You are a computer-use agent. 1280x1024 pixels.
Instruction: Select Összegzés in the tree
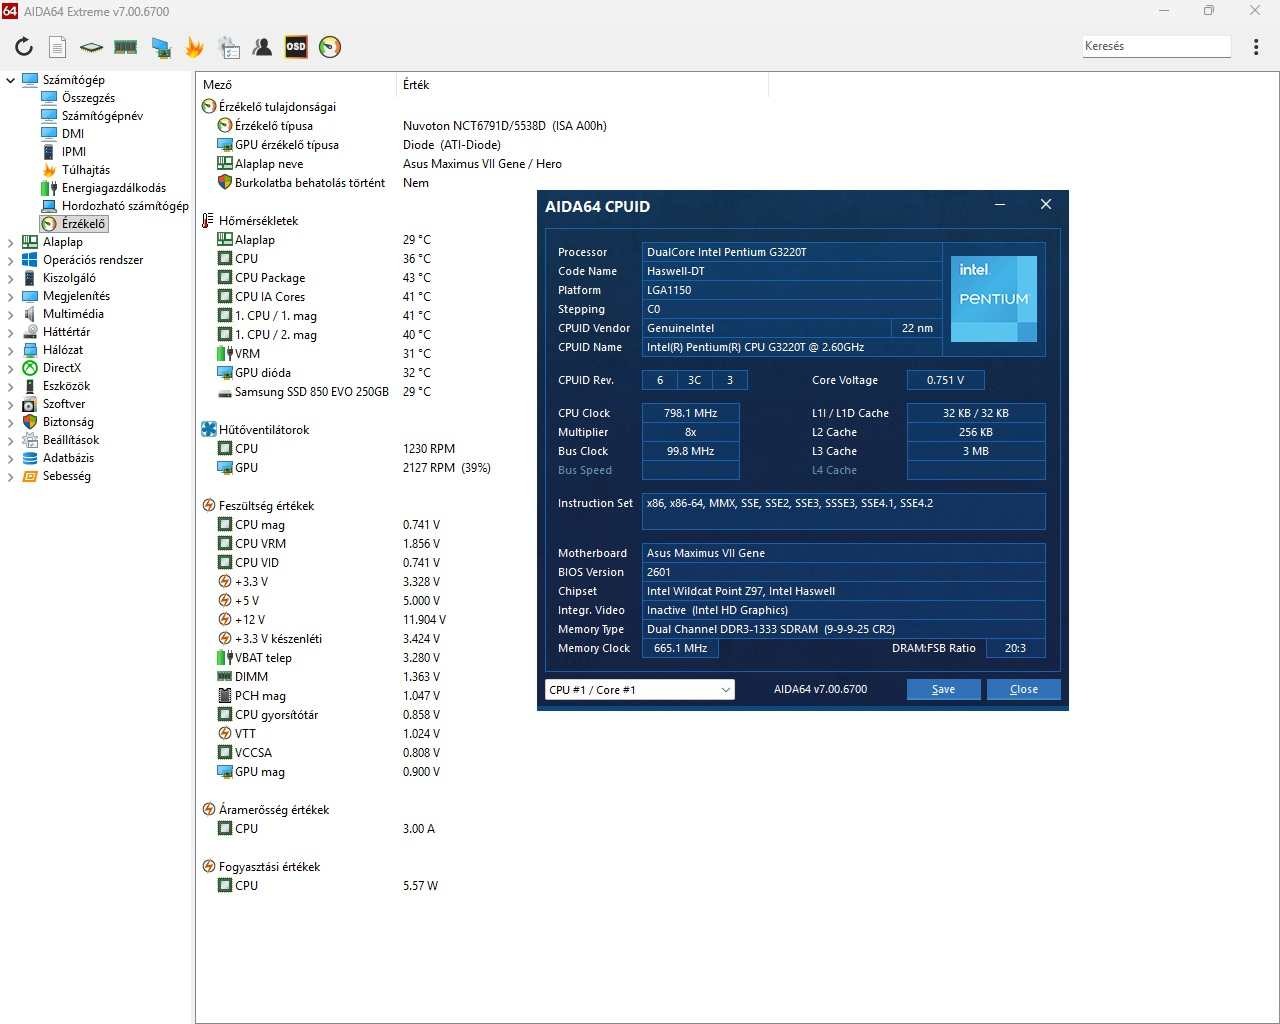(88, 98)
